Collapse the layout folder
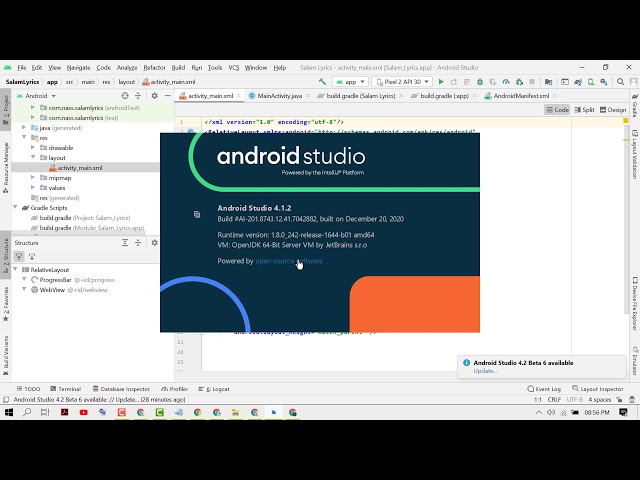The width and height of the screenshot is (640, 480). tap(33, 157)
